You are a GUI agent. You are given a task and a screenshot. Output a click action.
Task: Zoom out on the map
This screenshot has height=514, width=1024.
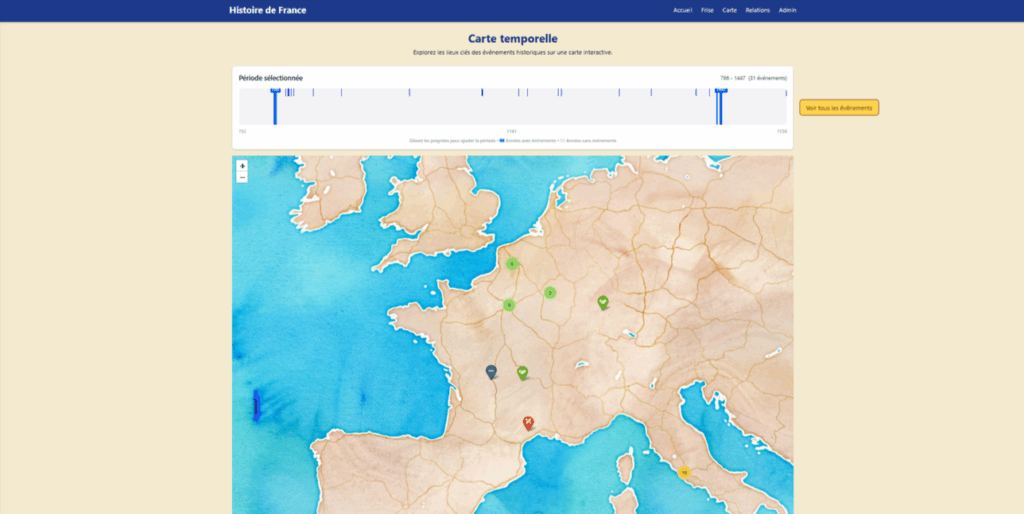242,178
